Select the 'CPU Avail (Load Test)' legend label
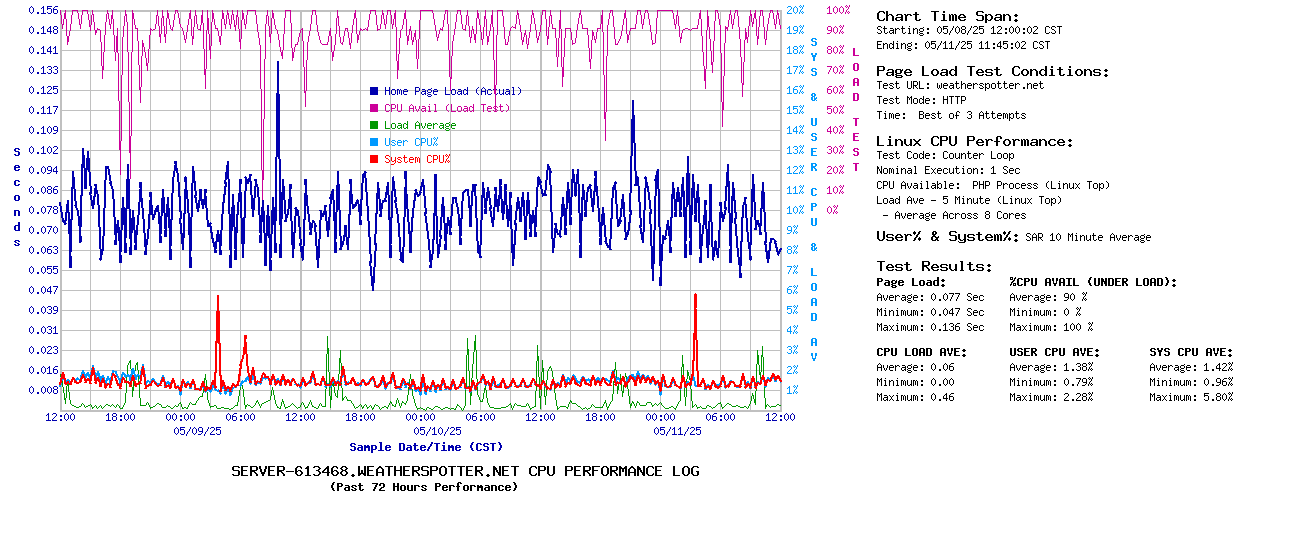1300x550 pixels. 446,108
